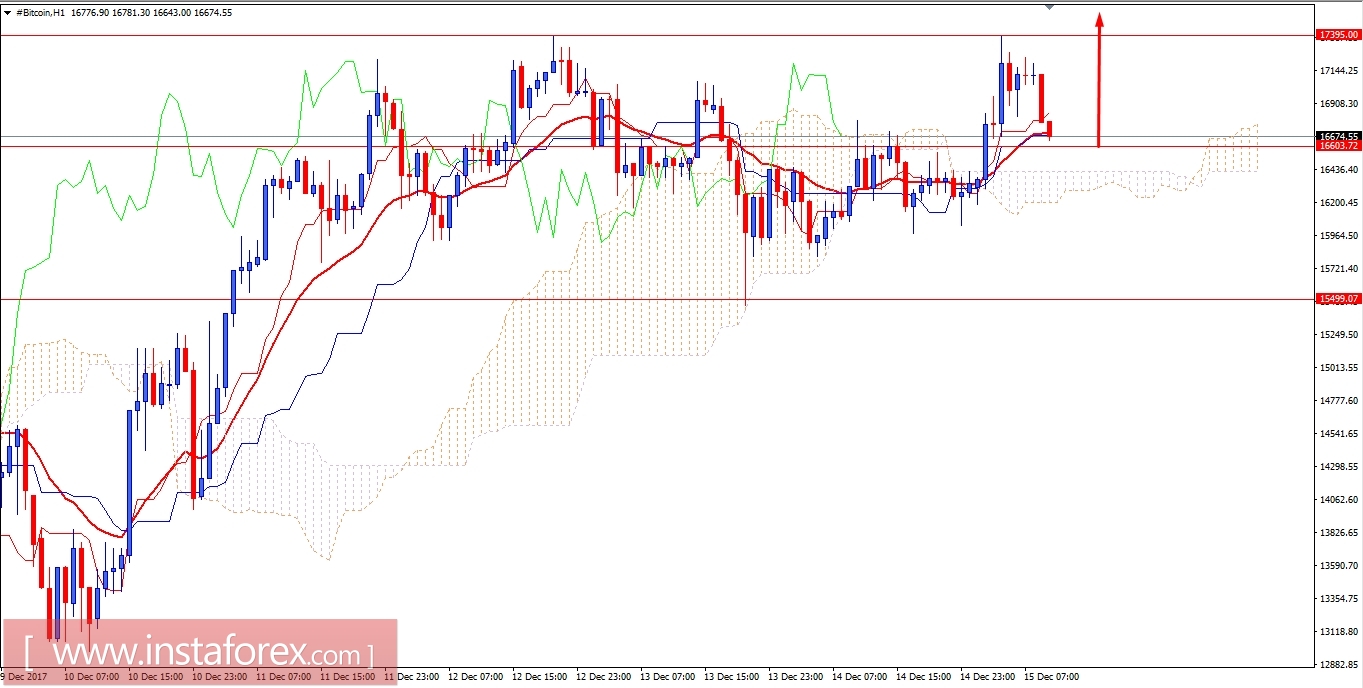Screen dimensions: 1363x688
Task: Click time axis label 14 Dec 23:00
Action: 986,677
